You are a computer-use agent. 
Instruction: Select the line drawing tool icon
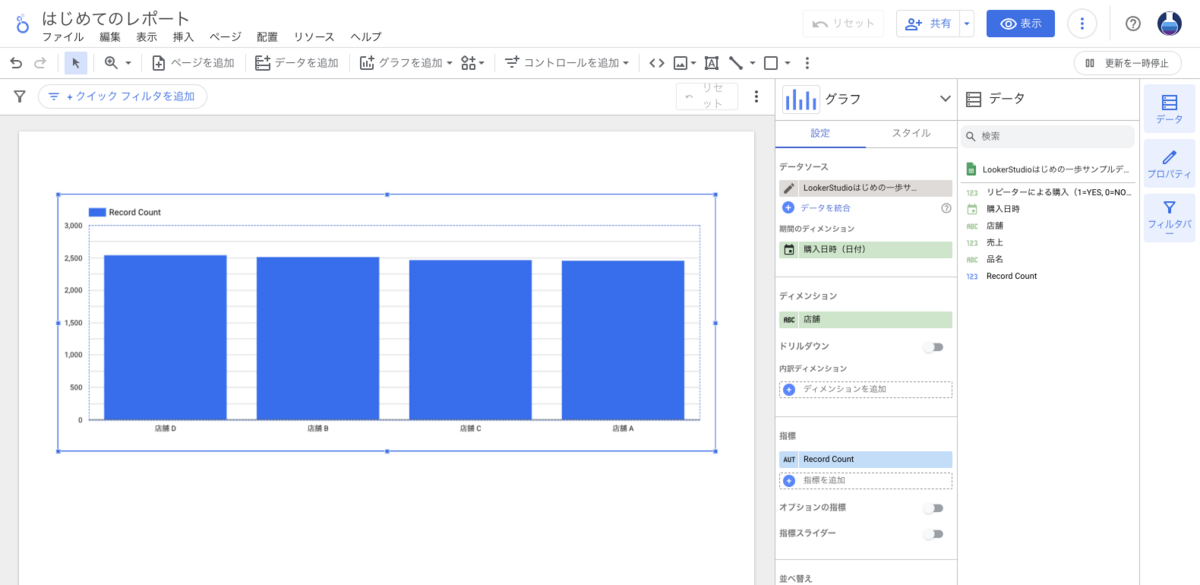736,63
